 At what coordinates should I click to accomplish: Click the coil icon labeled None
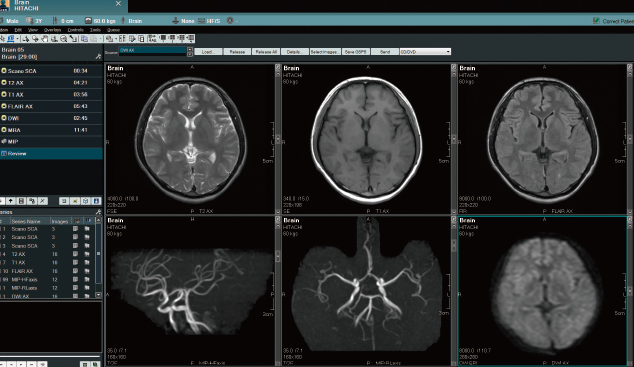click(x=175, y=21)
